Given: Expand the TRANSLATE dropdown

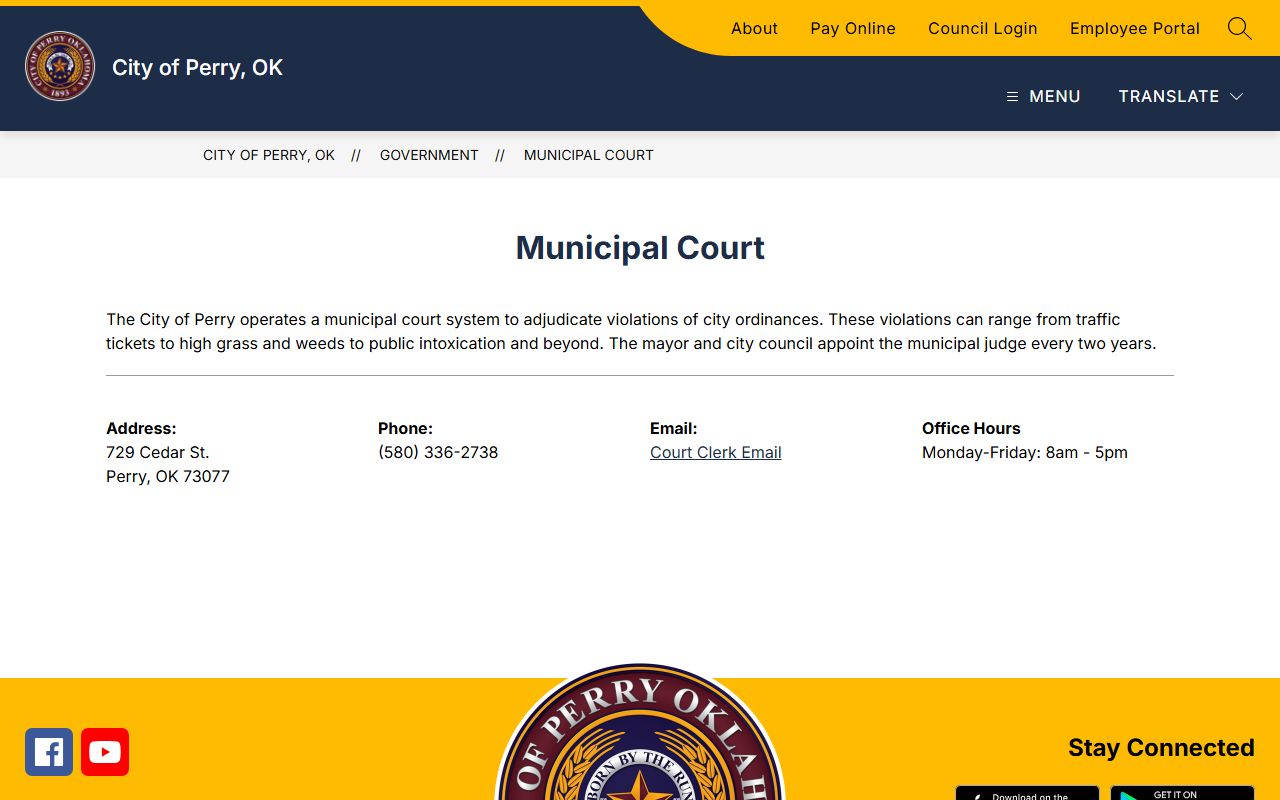Looking at the screenshot, I should 1180,96.
